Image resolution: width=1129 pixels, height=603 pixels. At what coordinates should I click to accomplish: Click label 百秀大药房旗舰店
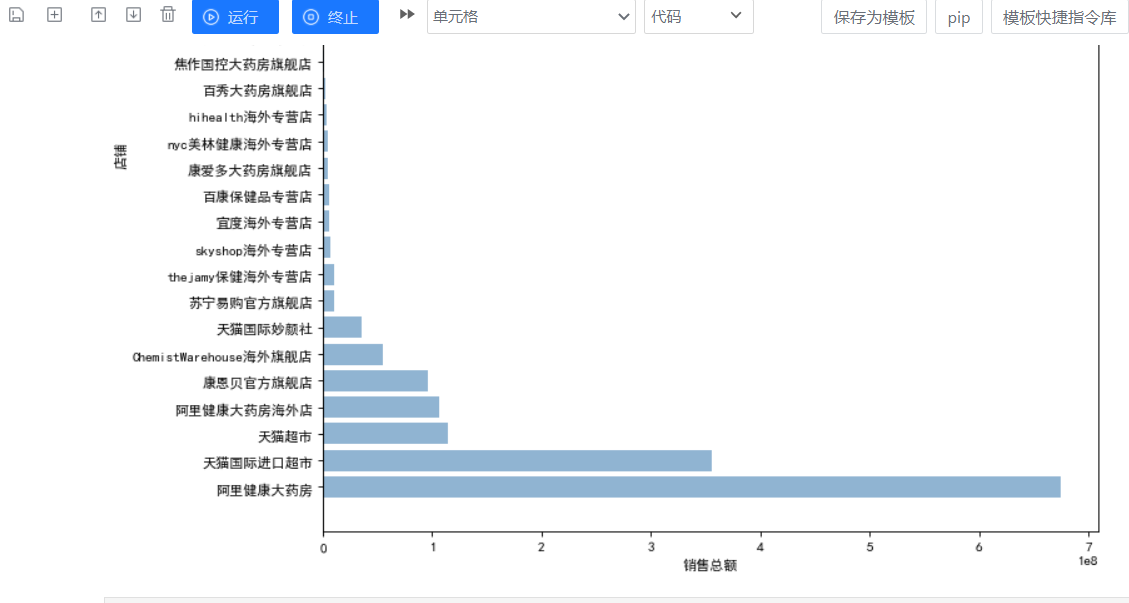pos(258,91)
